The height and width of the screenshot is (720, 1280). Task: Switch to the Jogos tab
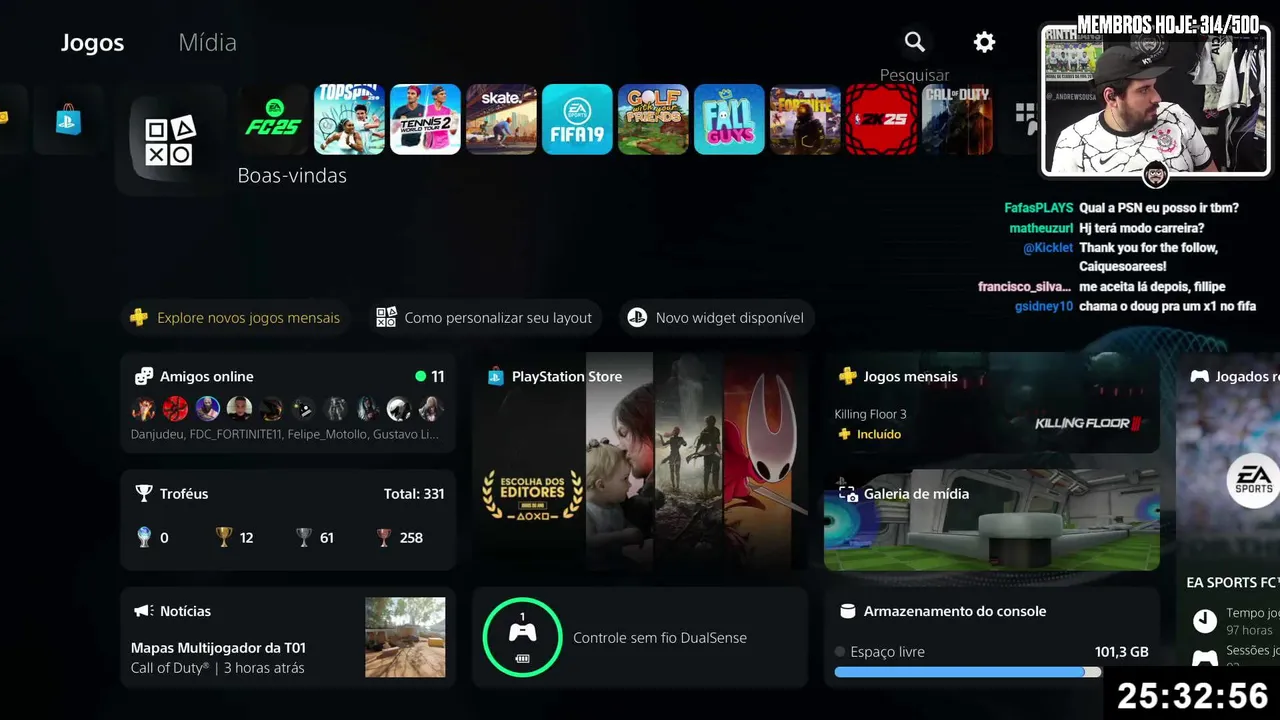(x=92, y=43)
